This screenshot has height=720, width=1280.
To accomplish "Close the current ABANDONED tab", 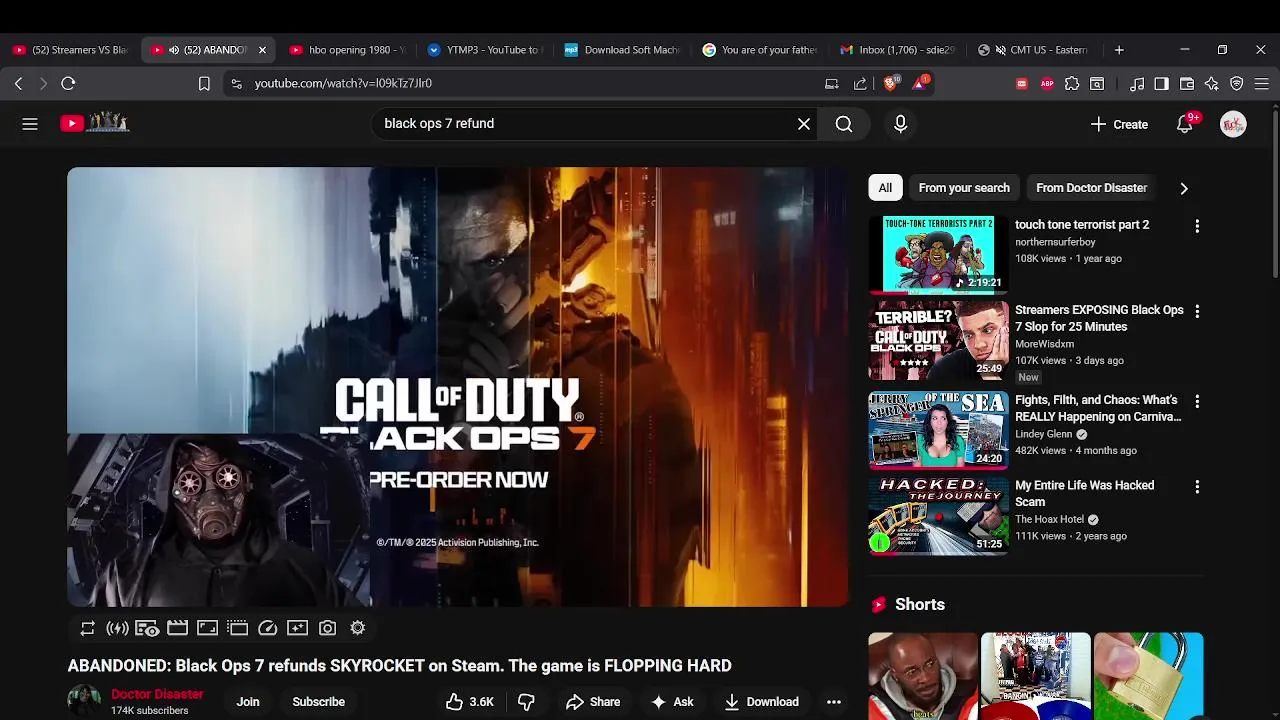I will pos(262,50).
